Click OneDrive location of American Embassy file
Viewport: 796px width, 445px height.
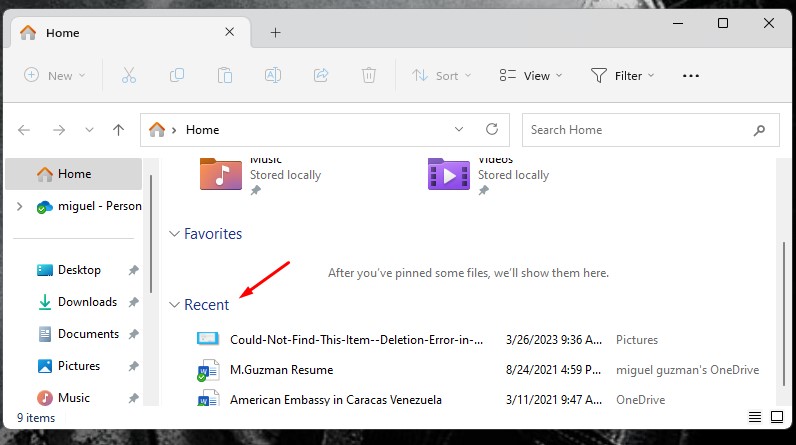pos(640,400)
